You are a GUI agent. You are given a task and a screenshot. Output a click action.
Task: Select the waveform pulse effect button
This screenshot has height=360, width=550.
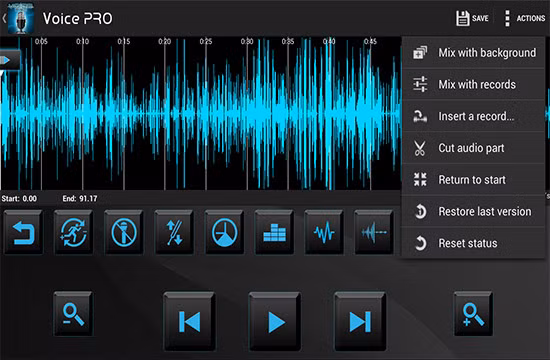(x=324, y=232)
